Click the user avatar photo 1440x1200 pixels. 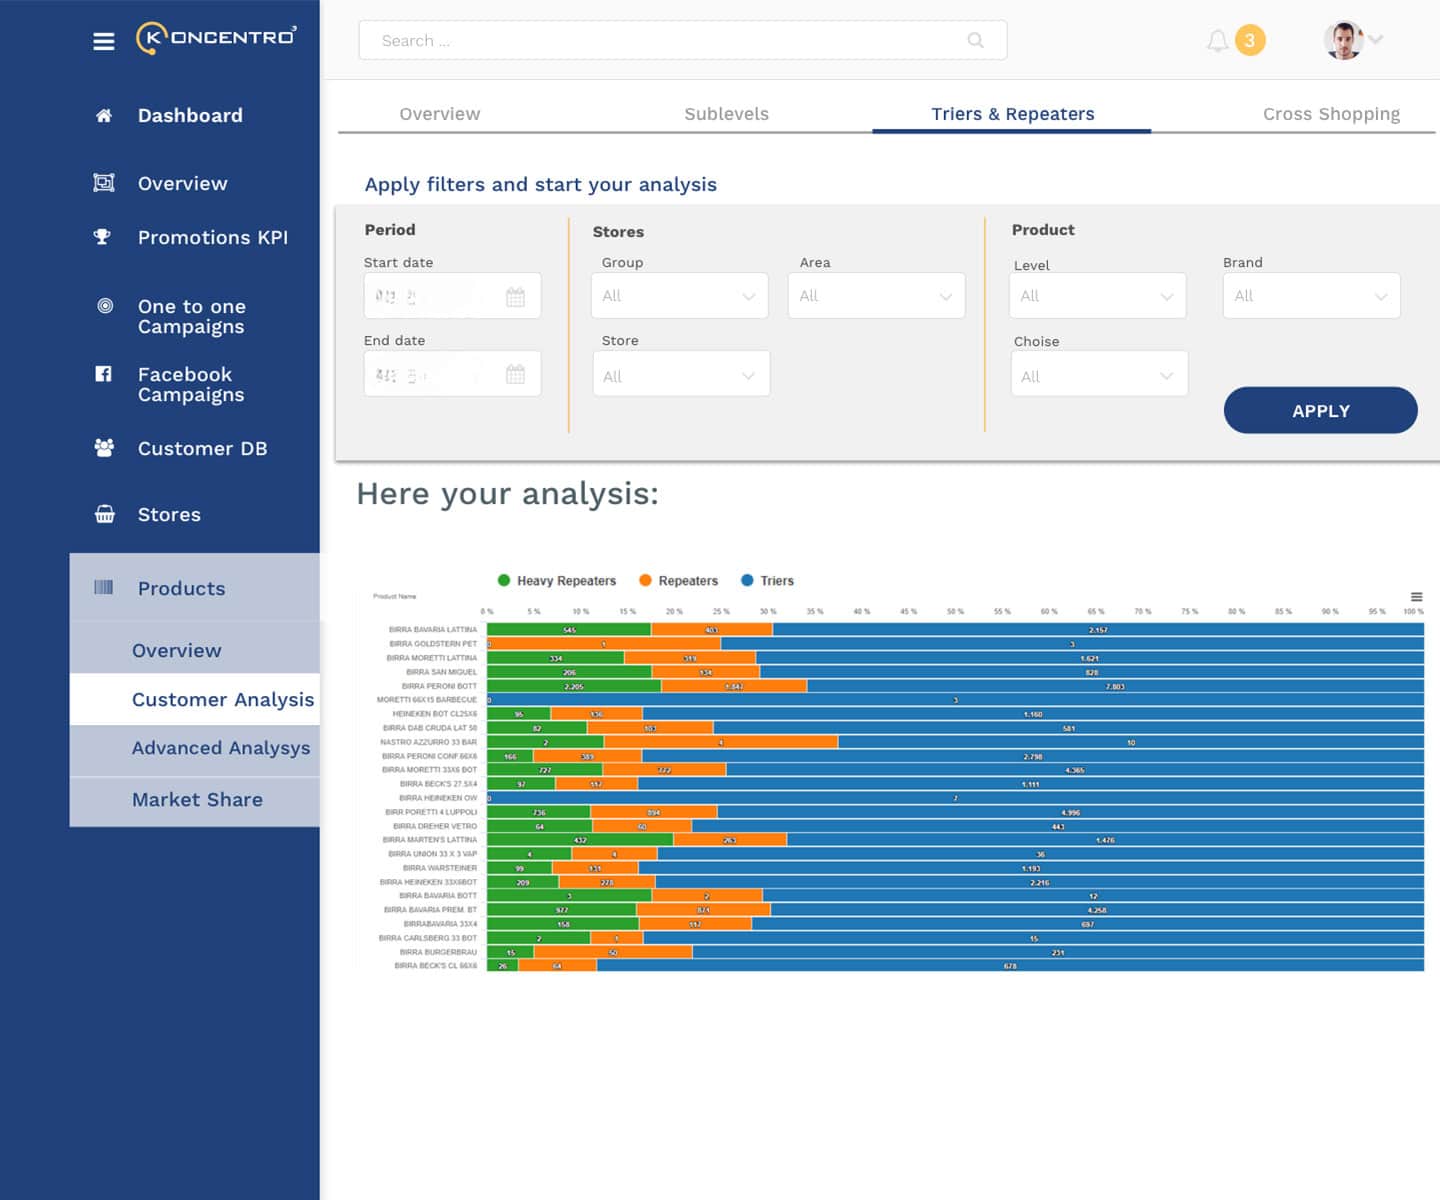[1343, 40]
